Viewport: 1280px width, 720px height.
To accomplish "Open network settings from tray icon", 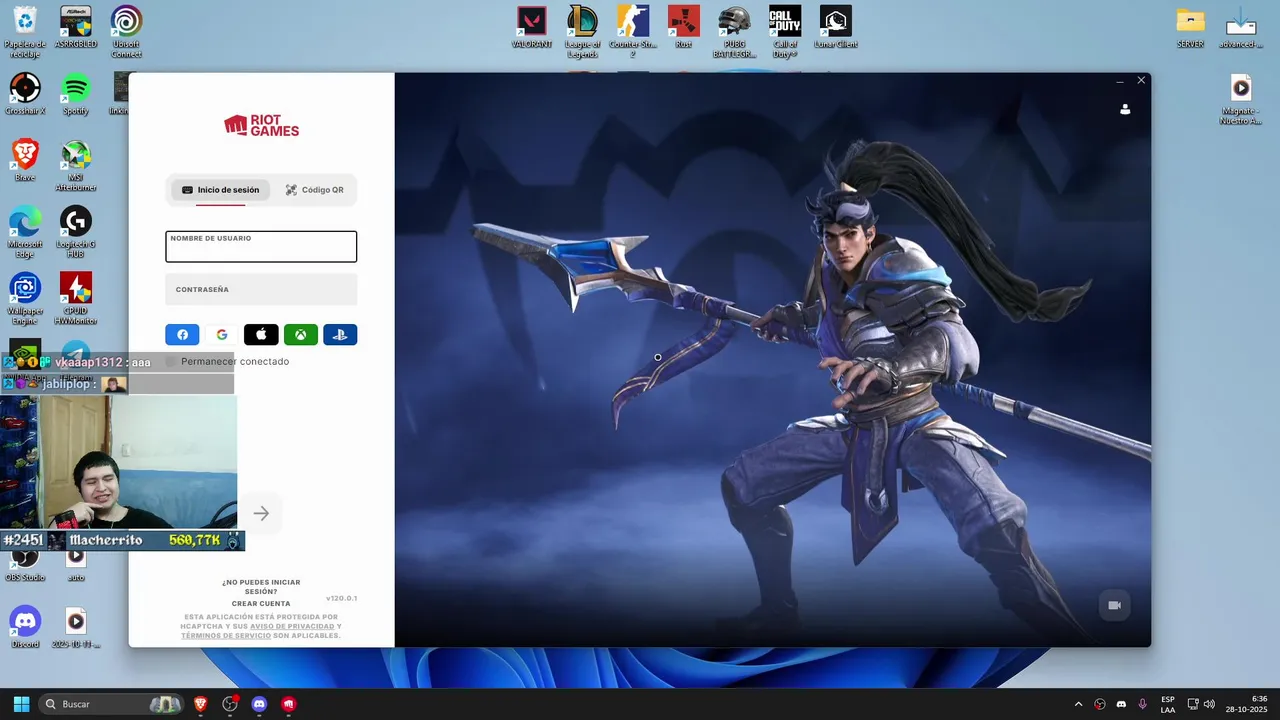I will coord(1193,704).
